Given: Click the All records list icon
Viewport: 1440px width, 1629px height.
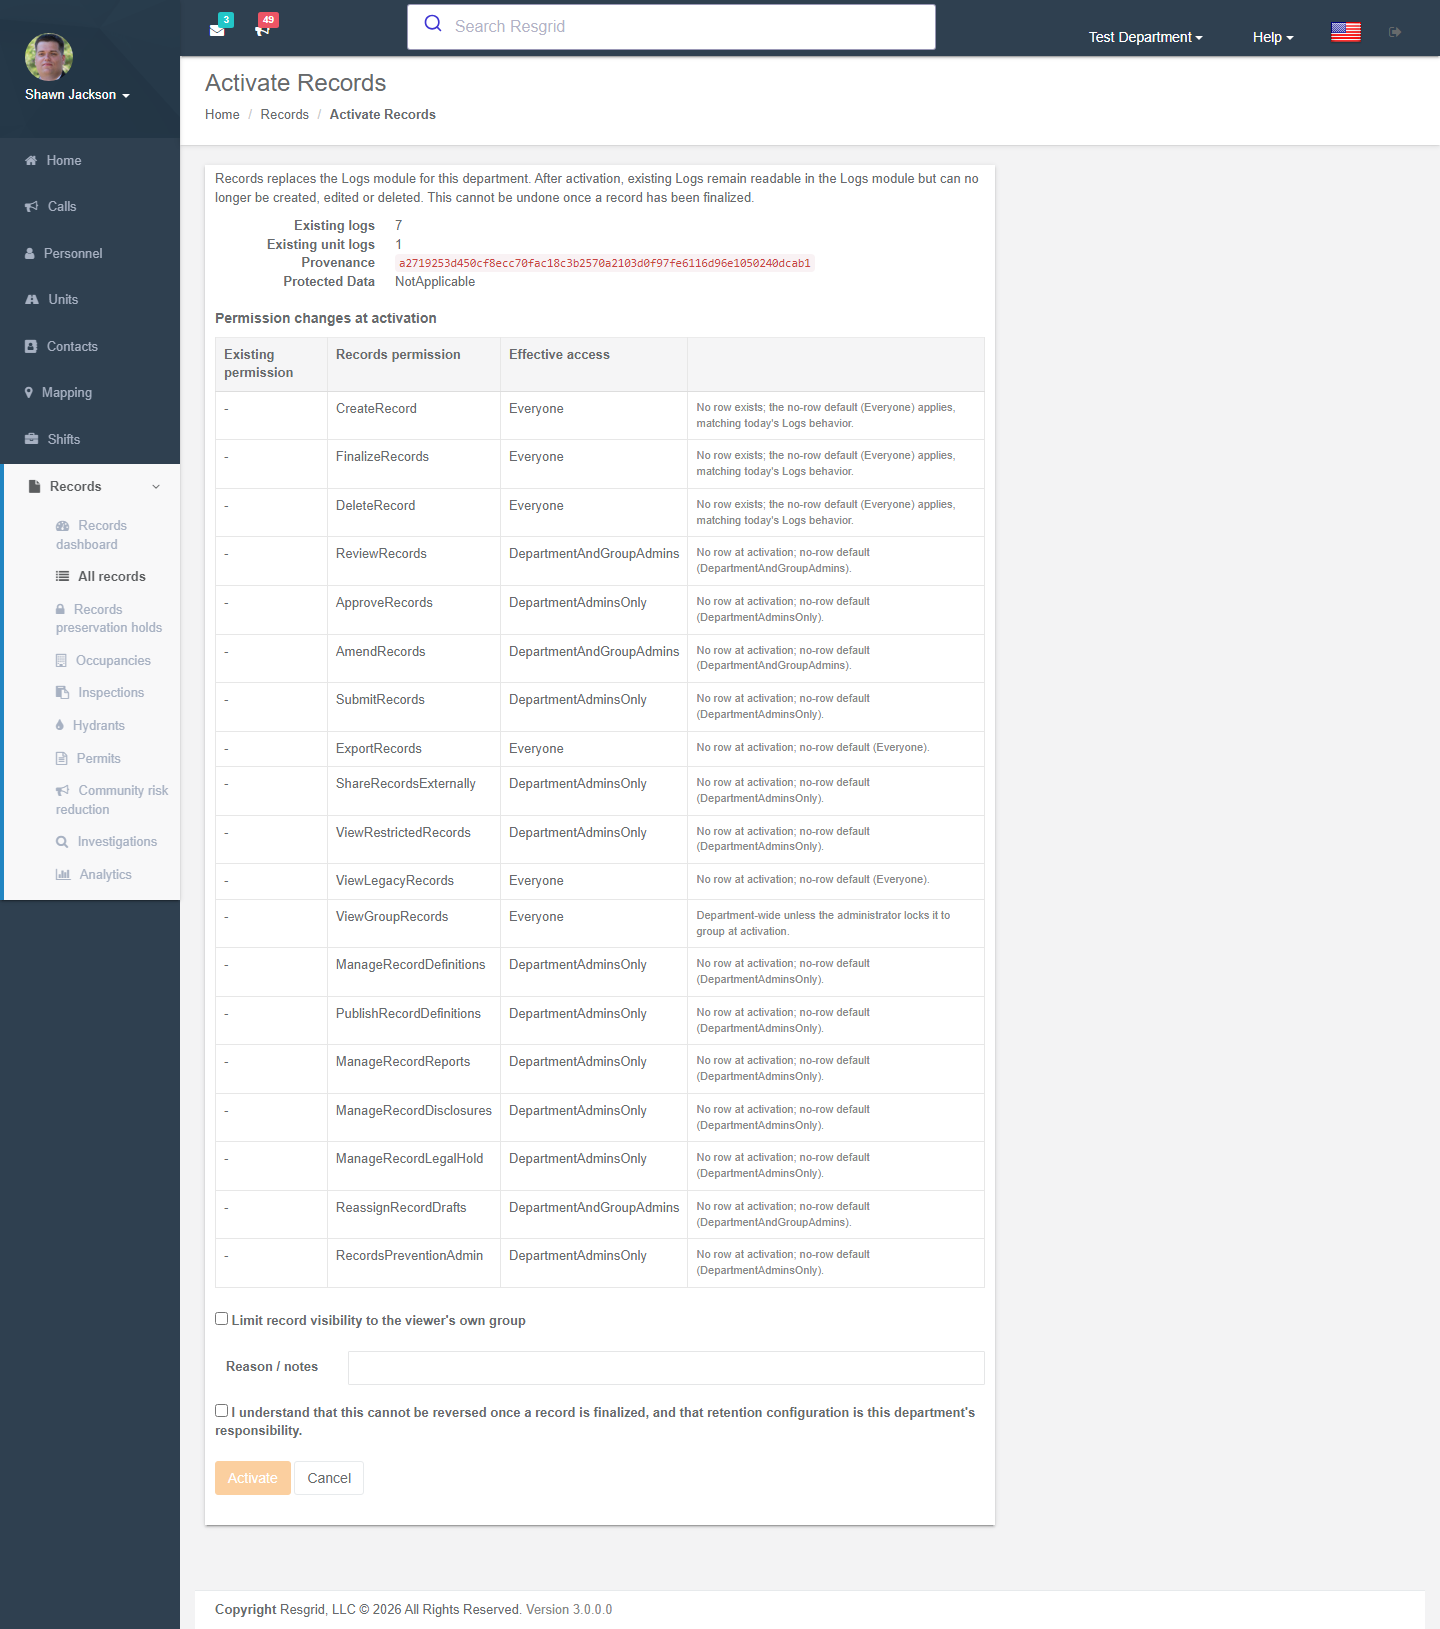Looking at the screenshot, I should [x=62, y=577].
